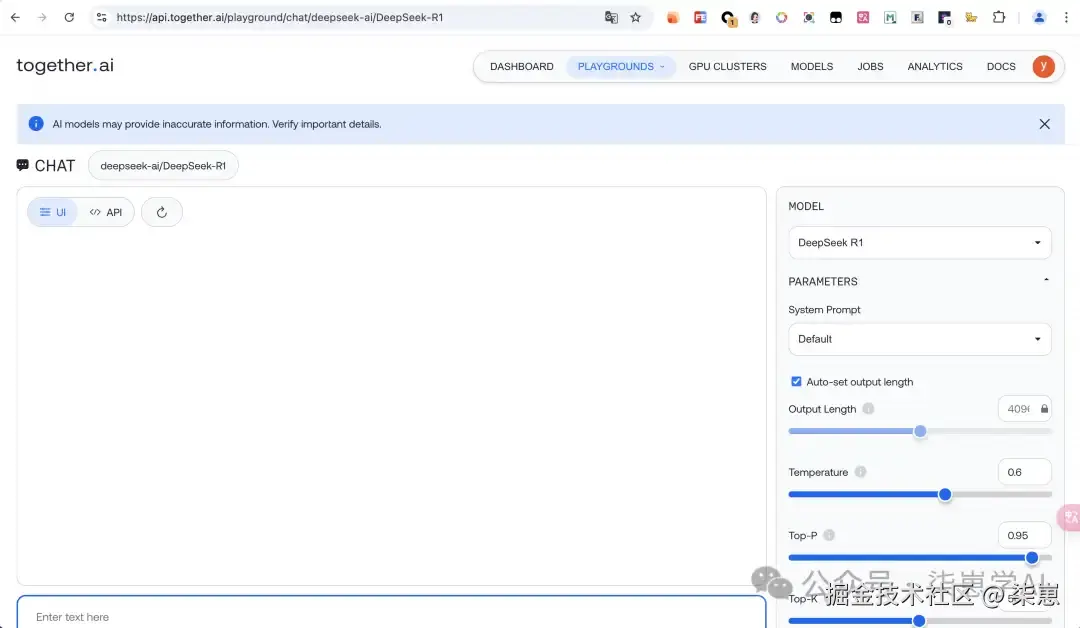Open the Chrome profile avatar
Viewport: 1080px width, 628px height.
(x=1039, y=17)
